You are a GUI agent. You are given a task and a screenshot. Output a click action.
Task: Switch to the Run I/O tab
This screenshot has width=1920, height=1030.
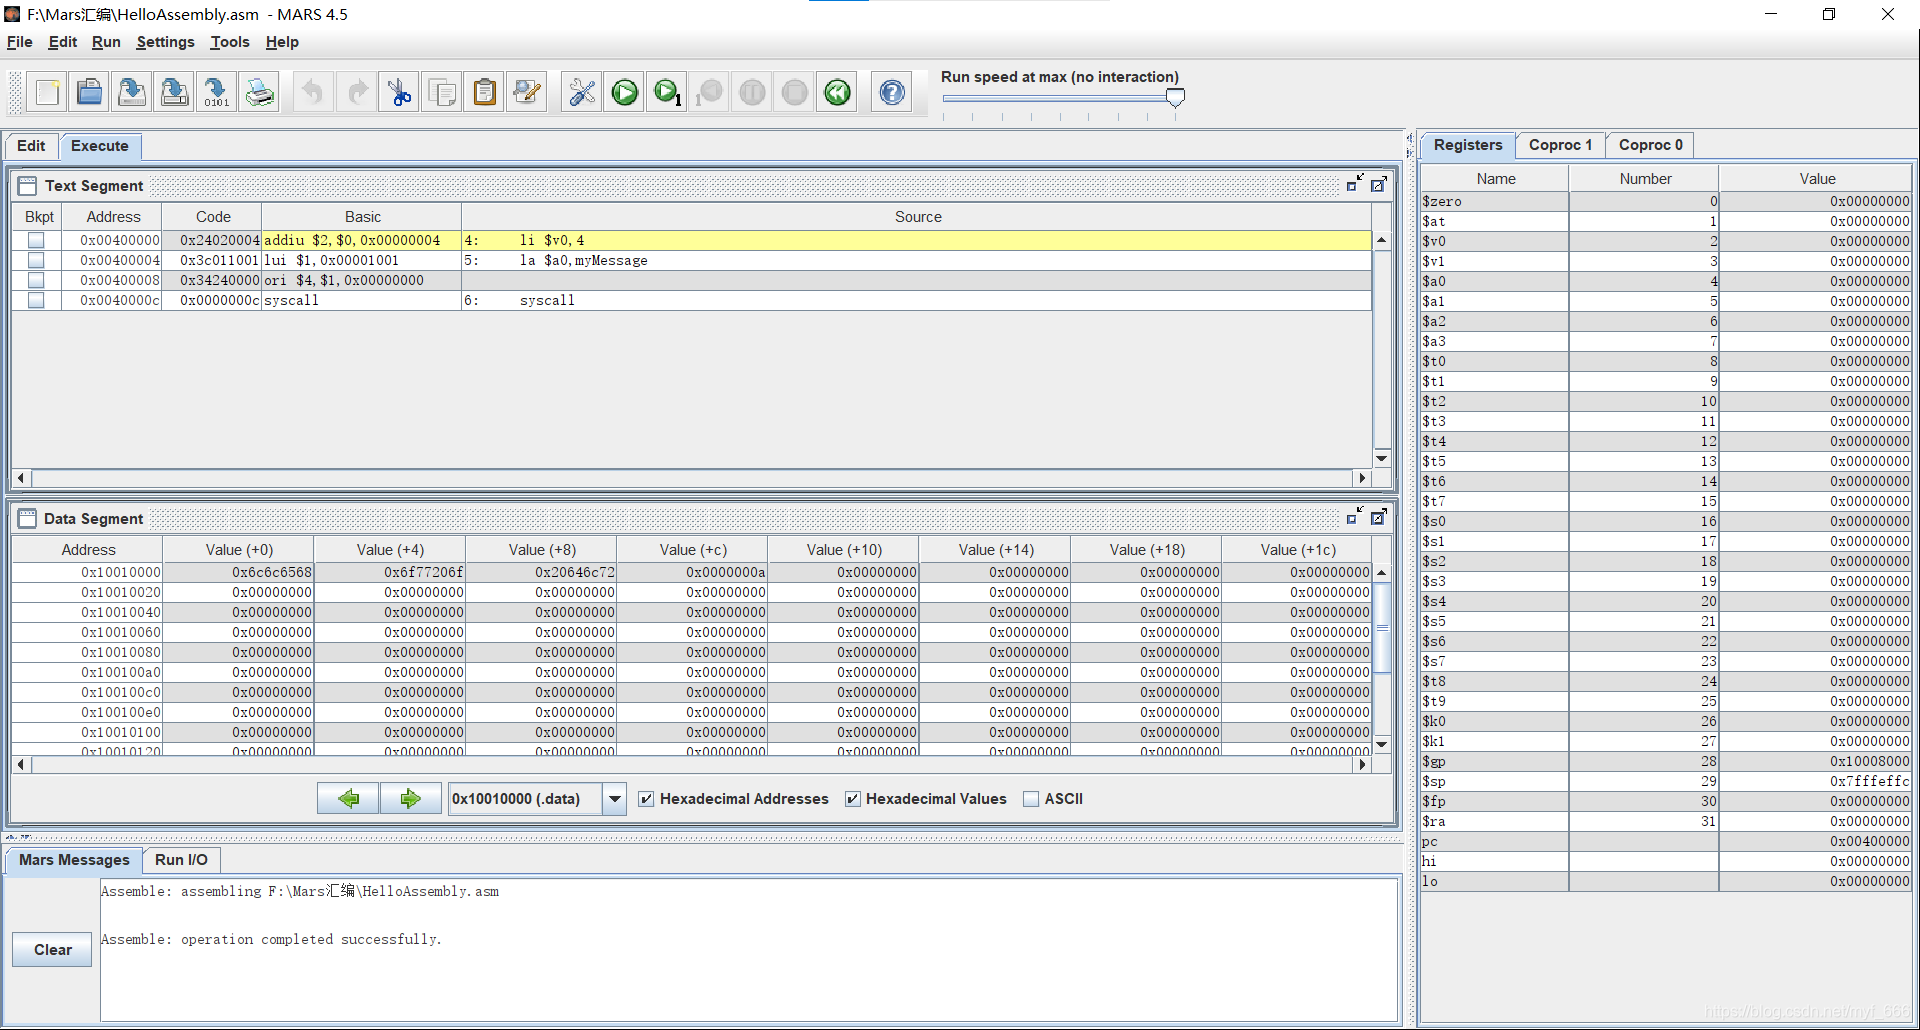(x=181, y=860)
